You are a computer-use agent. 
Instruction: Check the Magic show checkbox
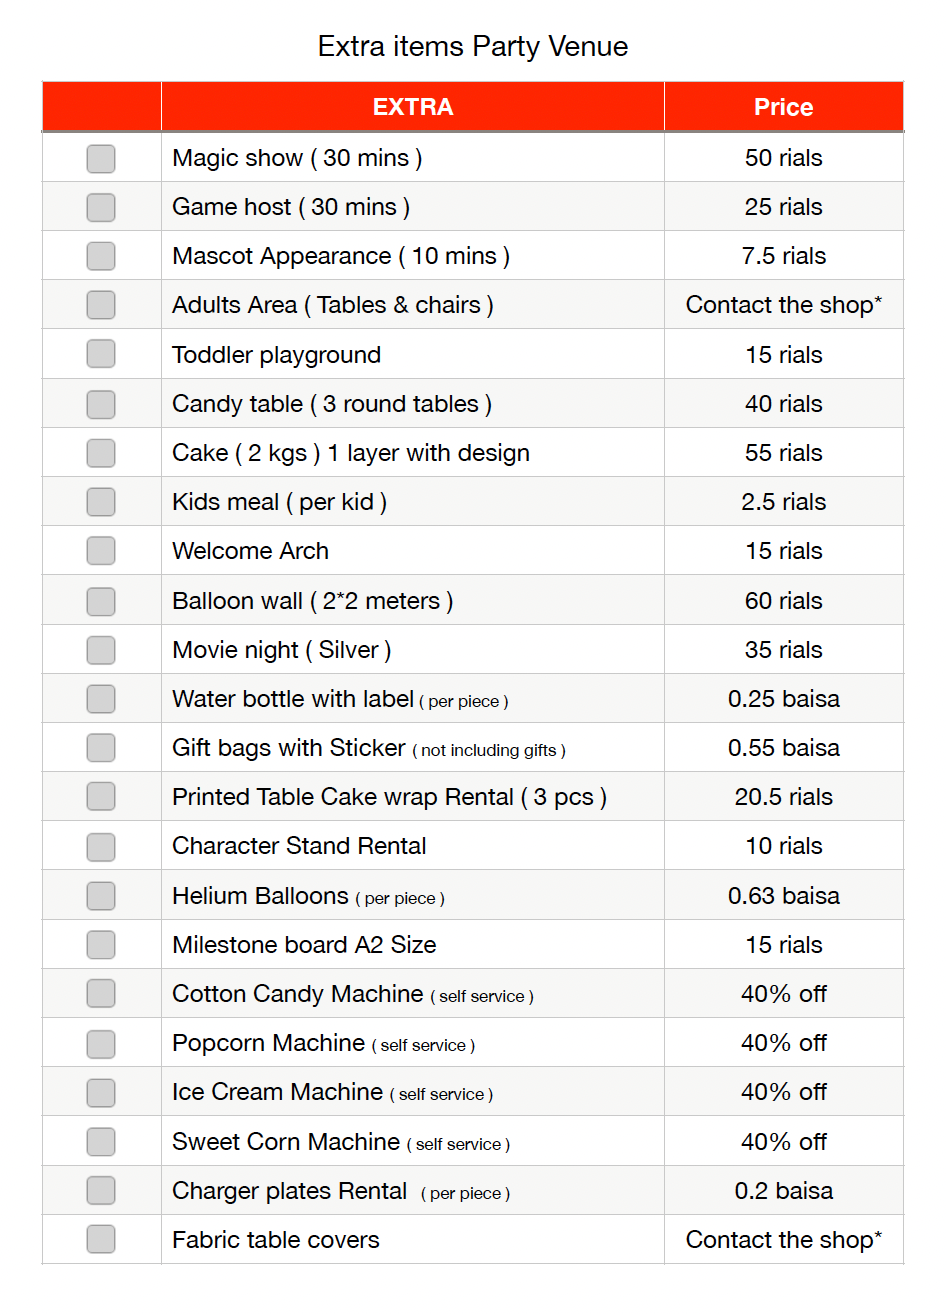click(x=101, y=158)
